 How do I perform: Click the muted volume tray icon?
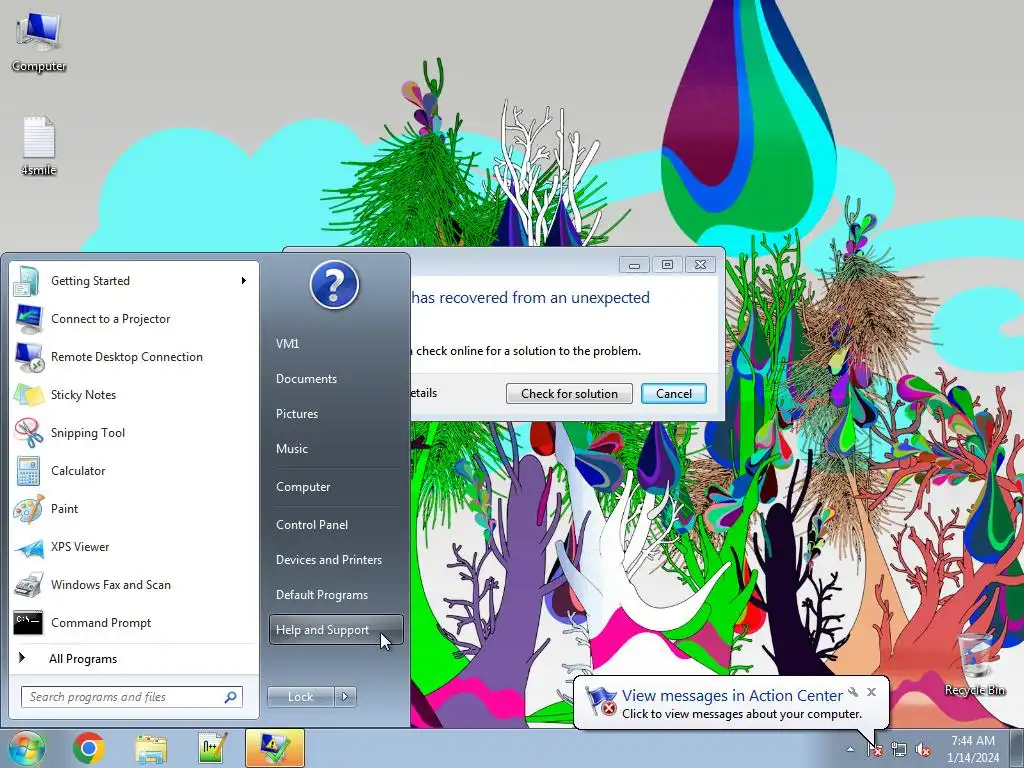(x=923, y=750)
